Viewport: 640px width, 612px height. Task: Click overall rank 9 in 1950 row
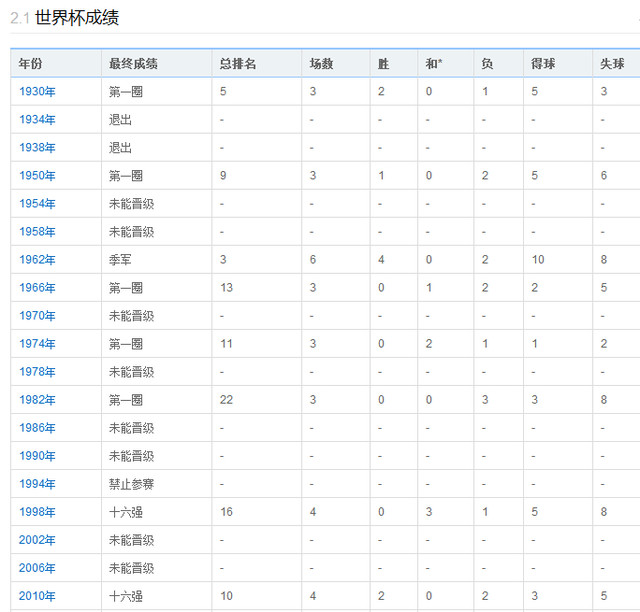coord(223,176)
